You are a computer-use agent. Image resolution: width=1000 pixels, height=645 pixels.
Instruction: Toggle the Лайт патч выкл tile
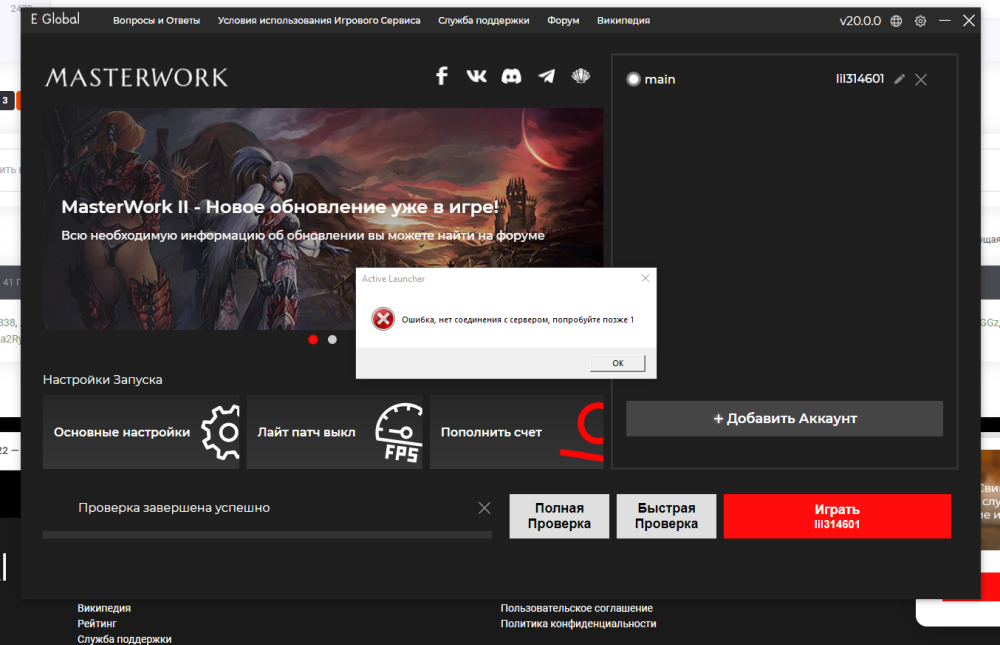[337, 432]
